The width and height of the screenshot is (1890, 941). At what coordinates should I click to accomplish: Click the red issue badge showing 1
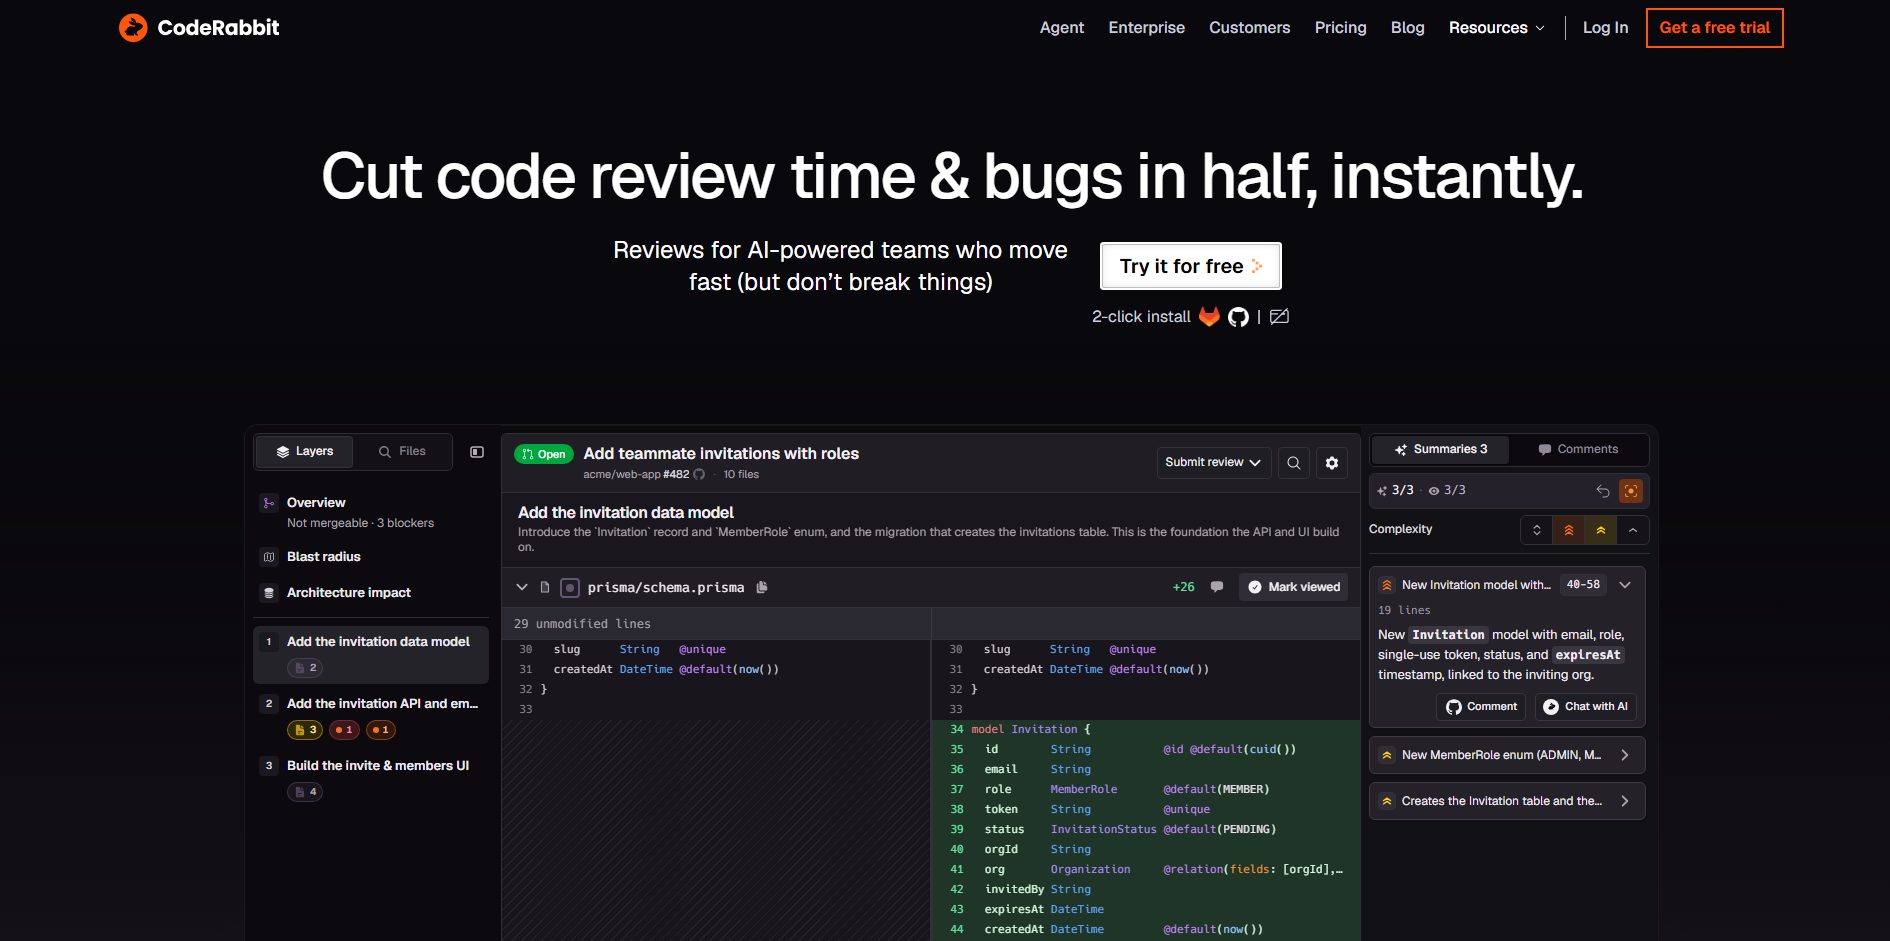344,730
